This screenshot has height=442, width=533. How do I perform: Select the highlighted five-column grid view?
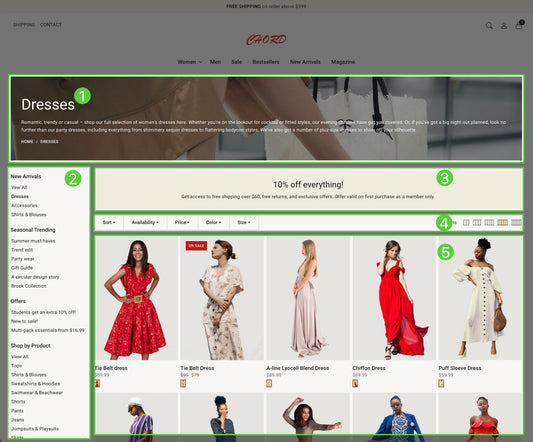(x=502, y=222)
